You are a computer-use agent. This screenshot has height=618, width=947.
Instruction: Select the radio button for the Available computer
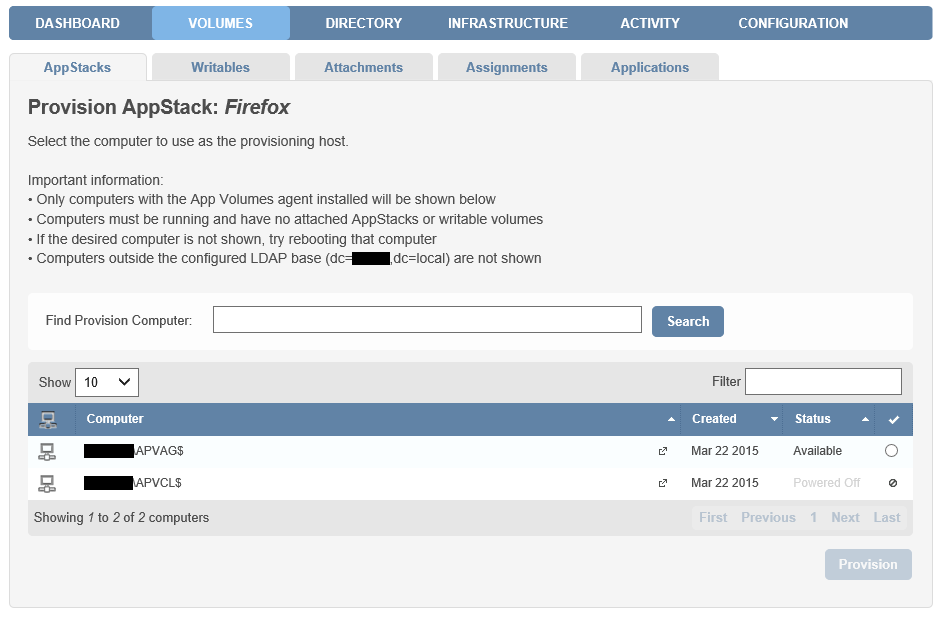coord(894,451)
